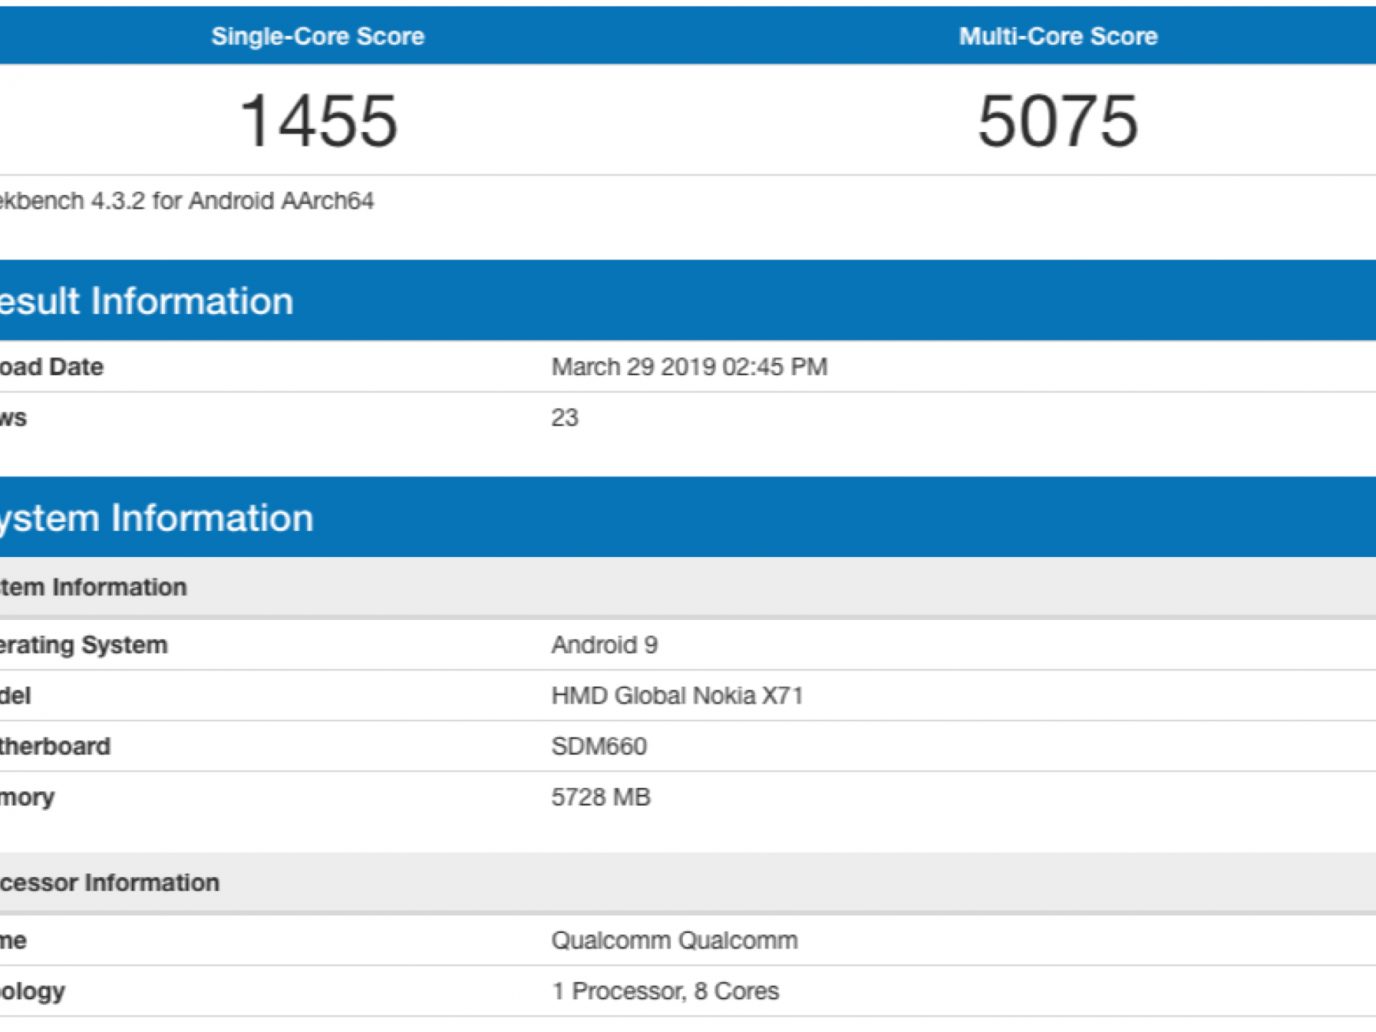
Task: Select the multi-core score value 5075
Action: click(x=1058, y=121)
